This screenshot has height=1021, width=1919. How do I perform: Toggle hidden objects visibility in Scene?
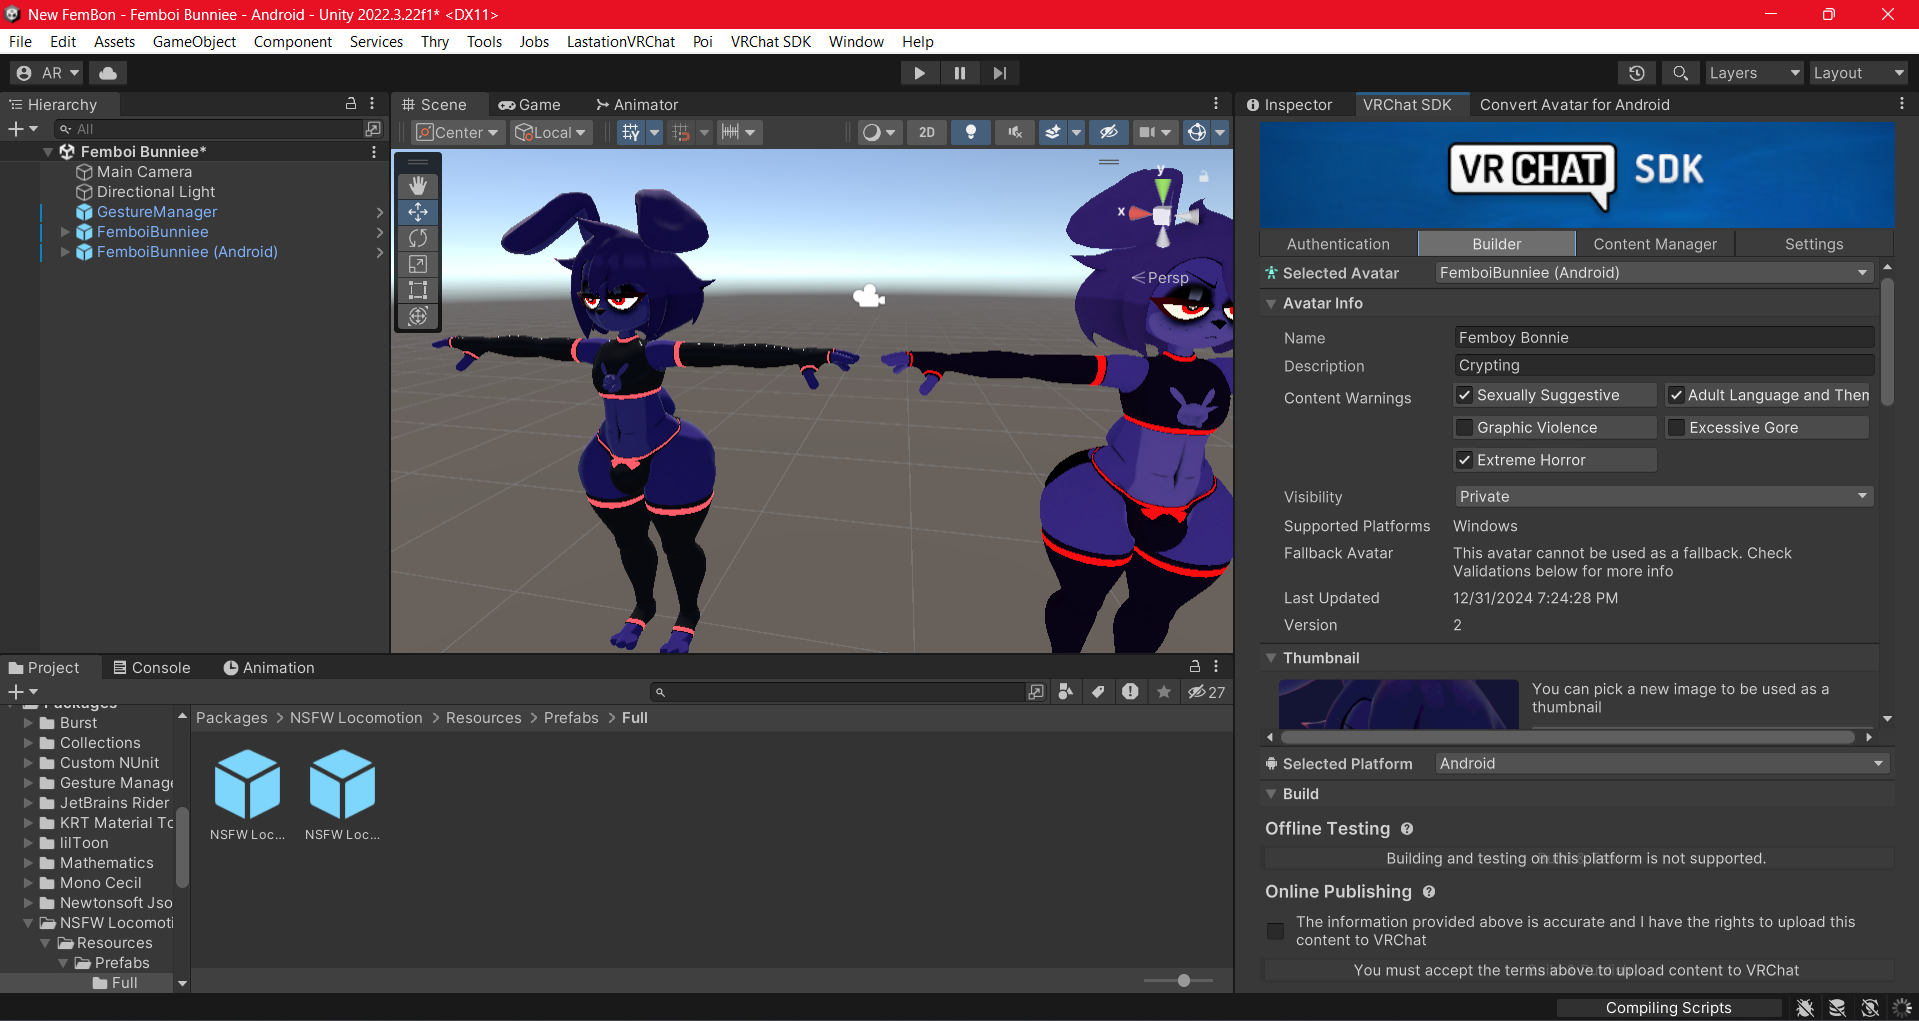tap(1109, 132)
